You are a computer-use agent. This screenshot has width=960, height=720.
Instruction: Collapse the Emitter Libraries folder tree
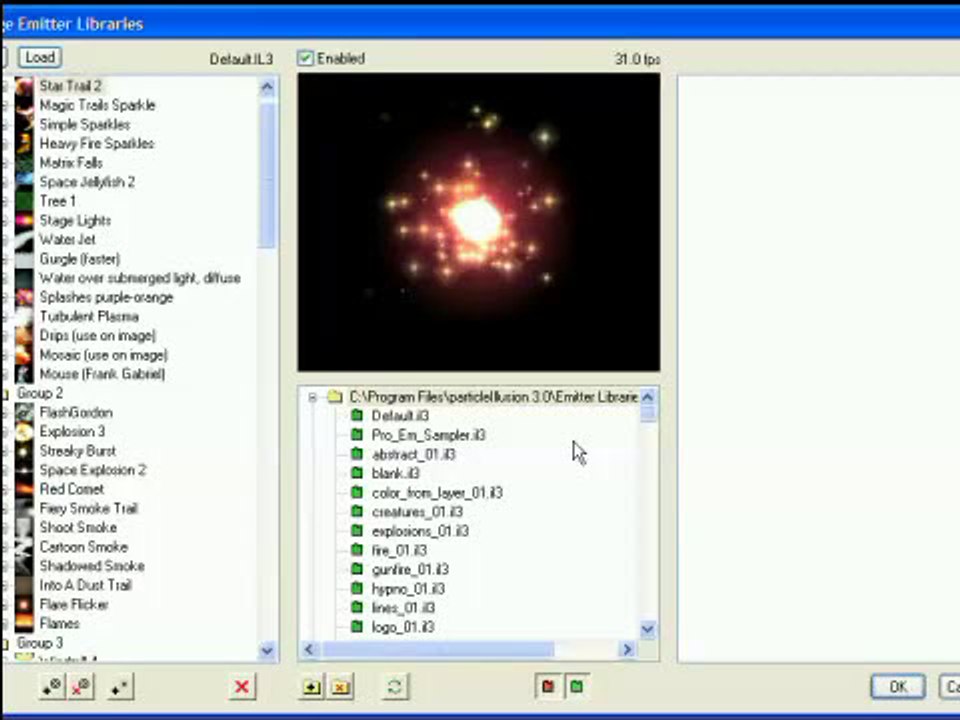tap(312, 397)
